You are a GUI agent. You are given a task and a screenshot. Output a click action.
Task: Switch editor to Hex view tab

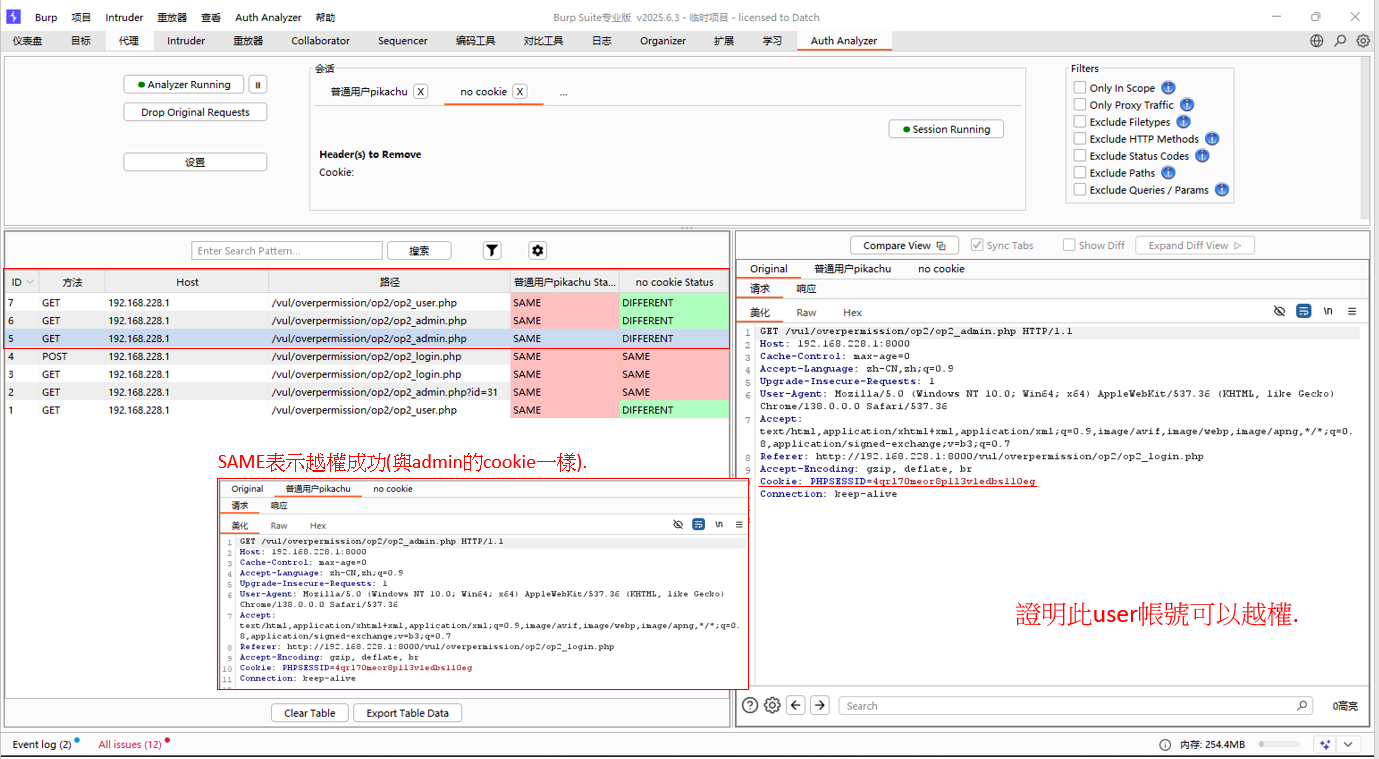coord(852,312)
